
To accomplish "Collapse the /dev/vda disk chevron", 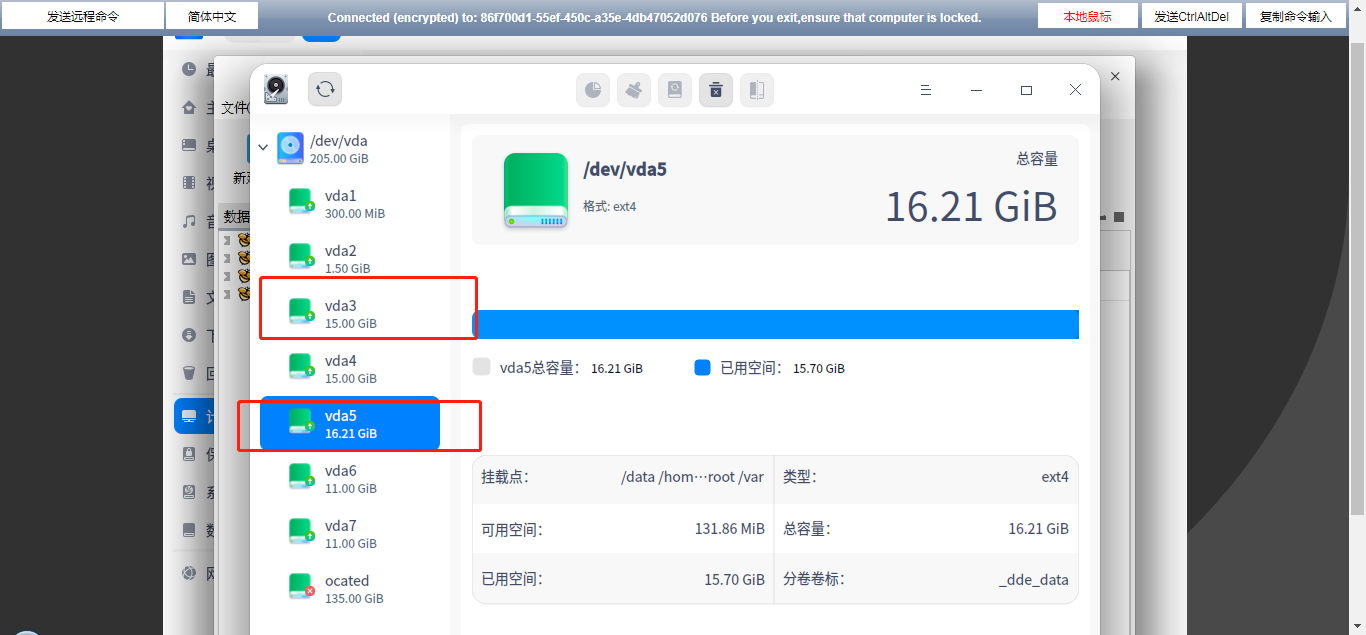I will point(263,148).
